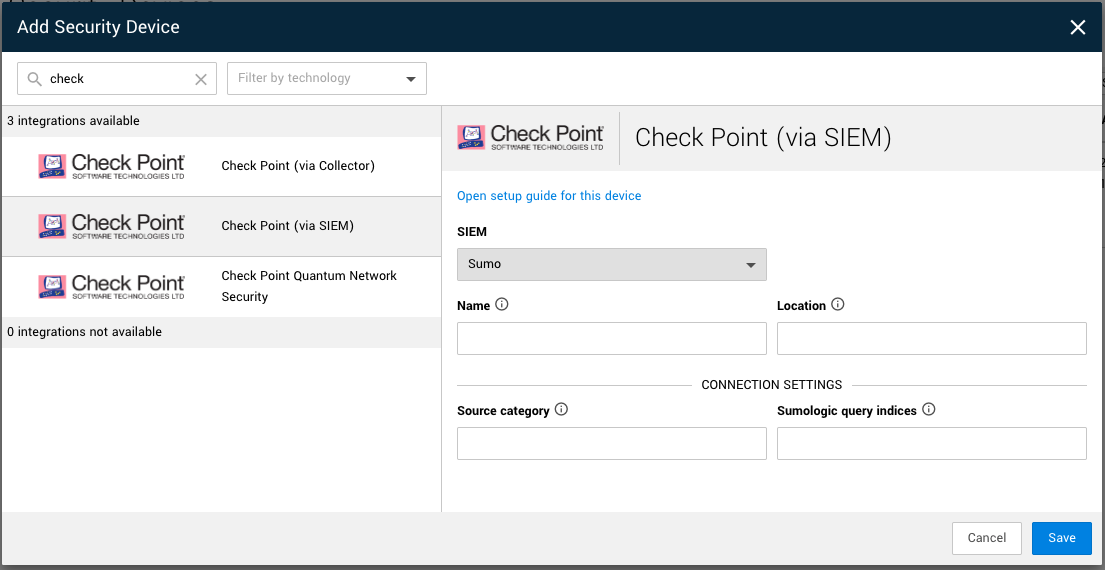Click the Save button
The image size is (1105, 570).
coord(1061,538)
